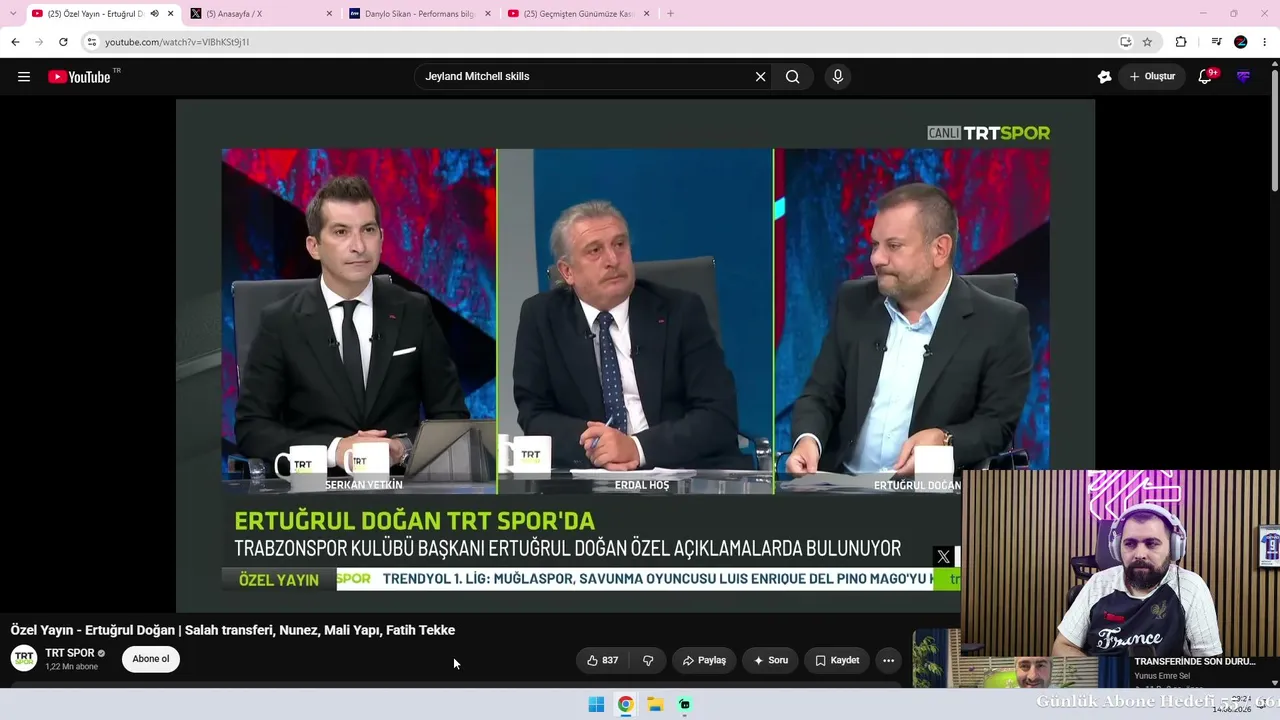Share the video via Paylaş
The image size is (1280, 720).
pos(704,660)
